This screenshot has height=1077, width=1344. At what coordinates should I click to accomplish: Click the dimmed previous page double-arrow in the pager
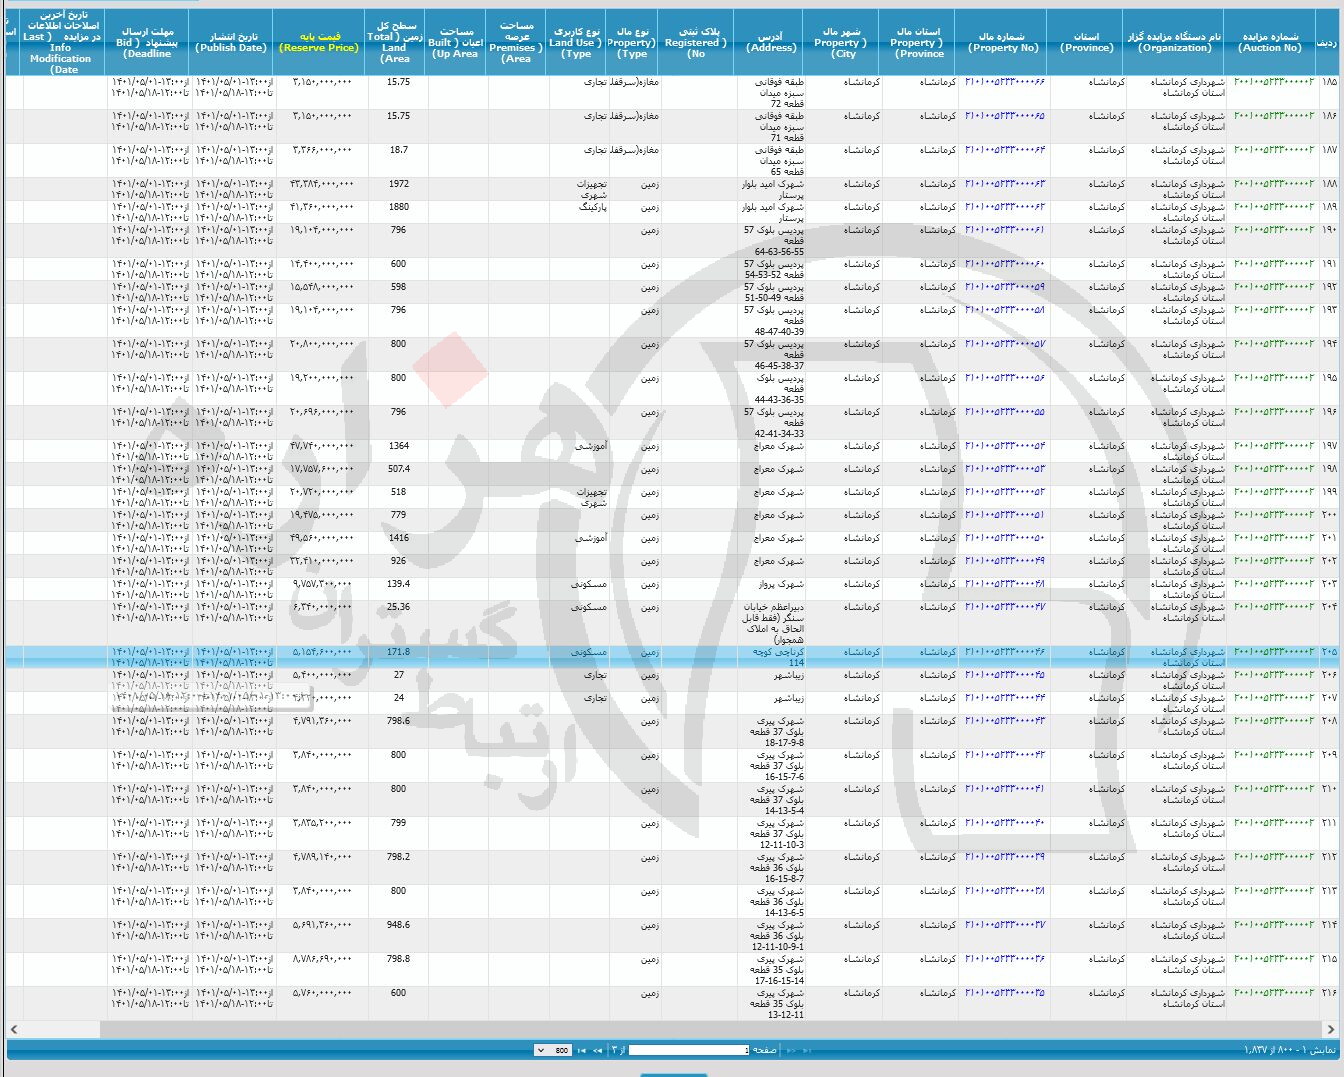coord(791,1050)
